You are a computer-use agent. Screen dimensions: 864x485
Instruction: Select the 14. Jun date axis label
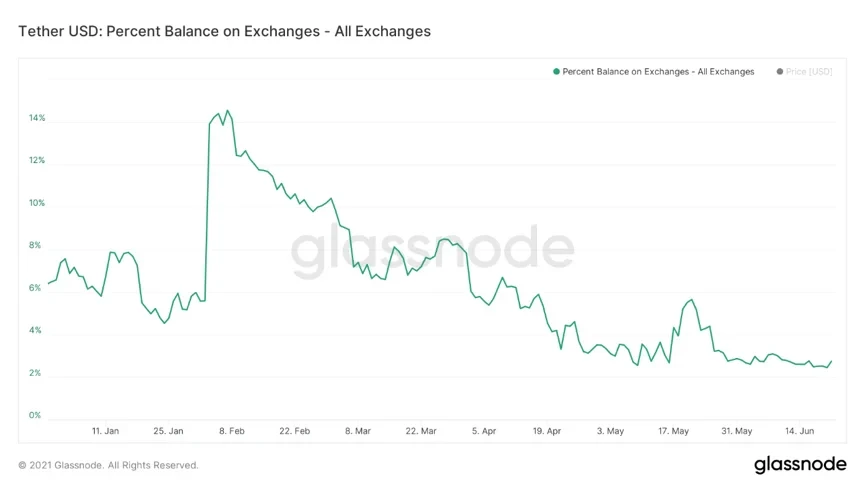click(x=800, y=431)
